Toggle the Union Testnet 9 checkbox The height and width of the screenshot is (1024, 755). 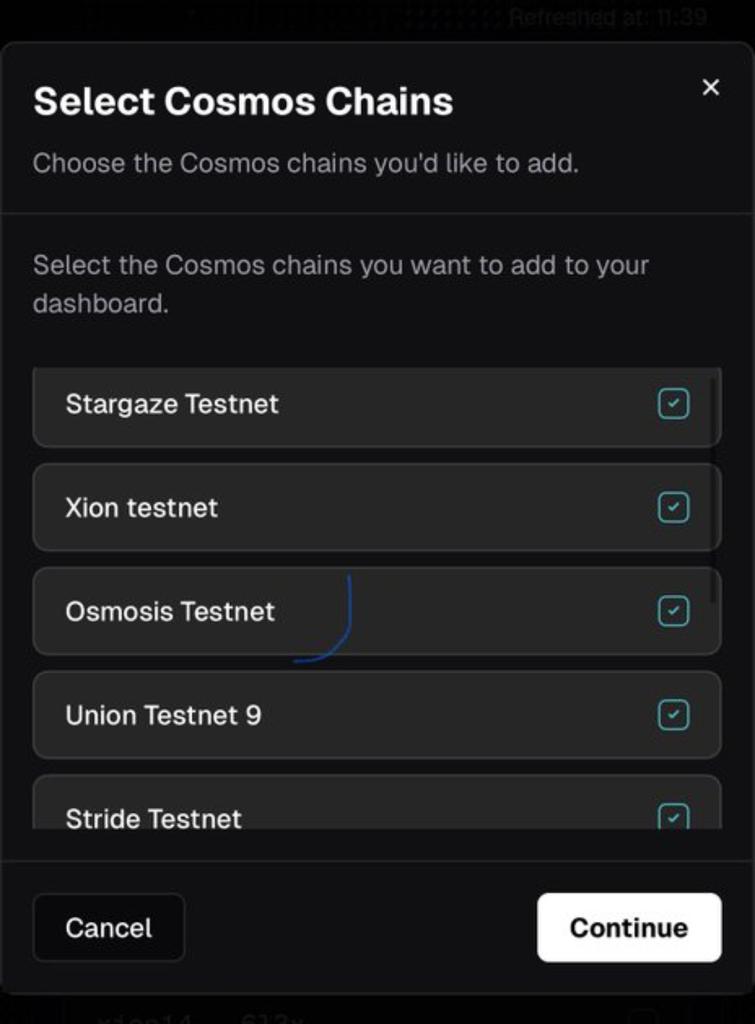[673, 714]
